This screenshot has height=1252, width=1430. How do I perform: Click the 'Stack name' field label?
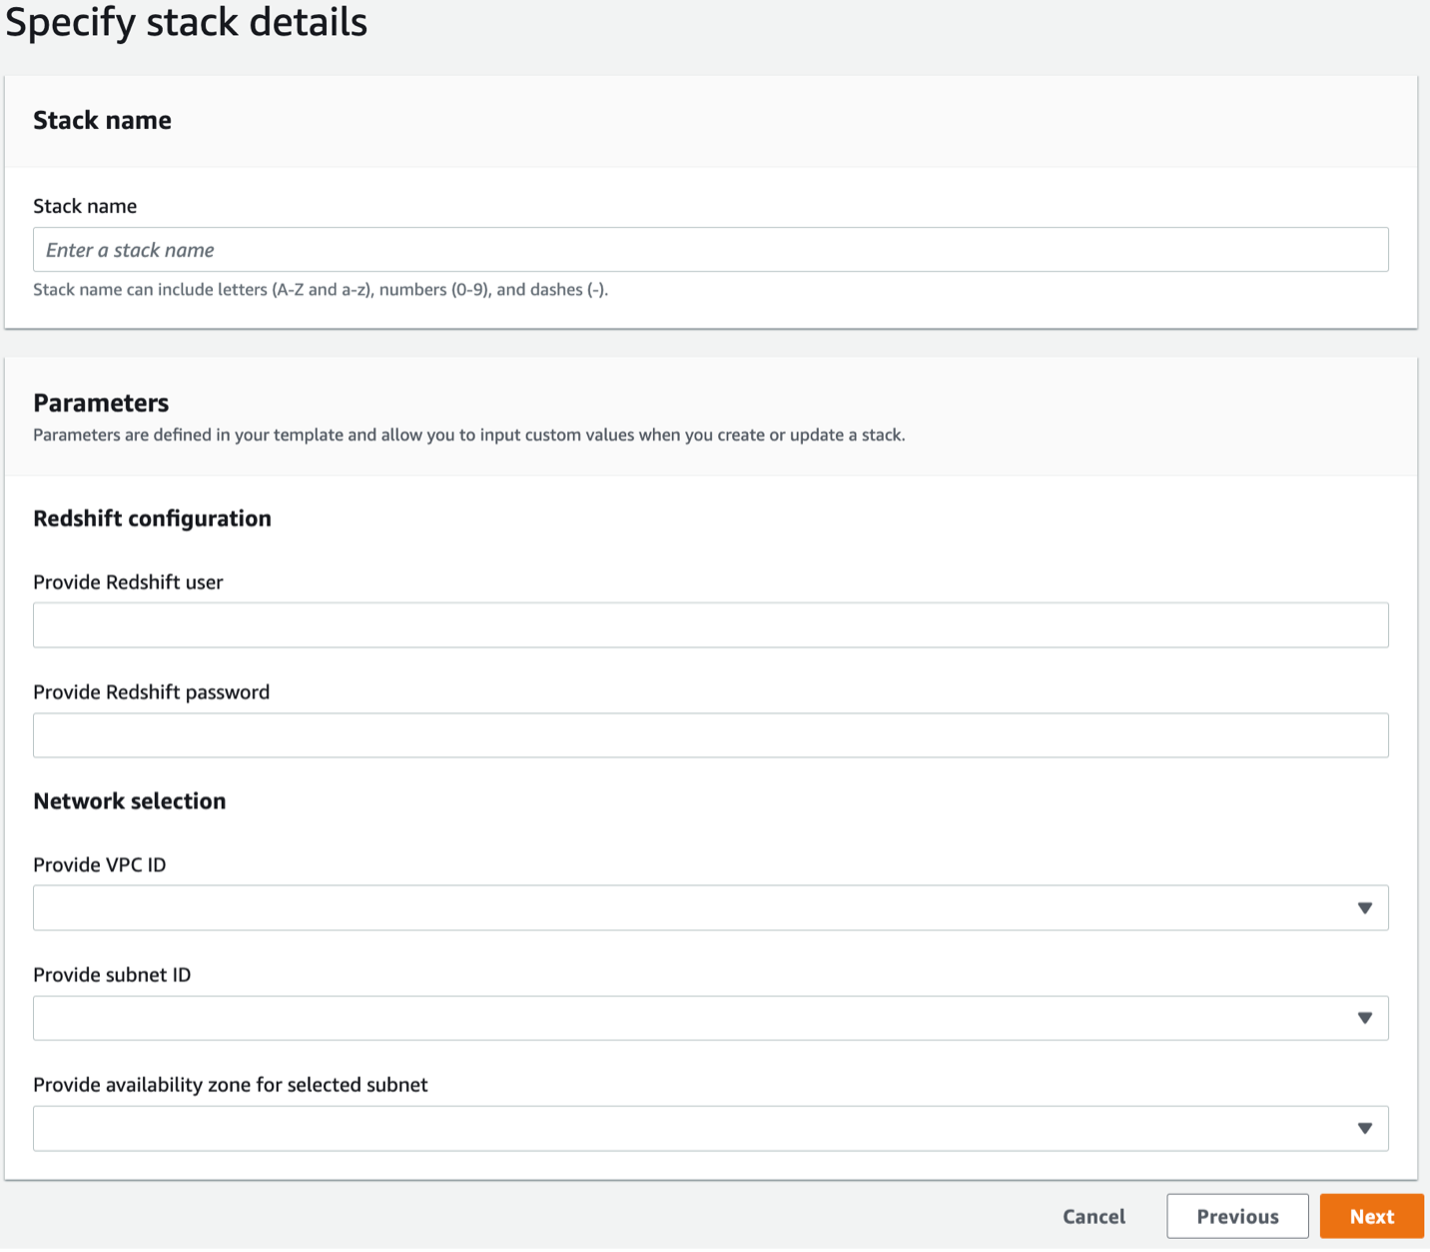coord(85,206)
